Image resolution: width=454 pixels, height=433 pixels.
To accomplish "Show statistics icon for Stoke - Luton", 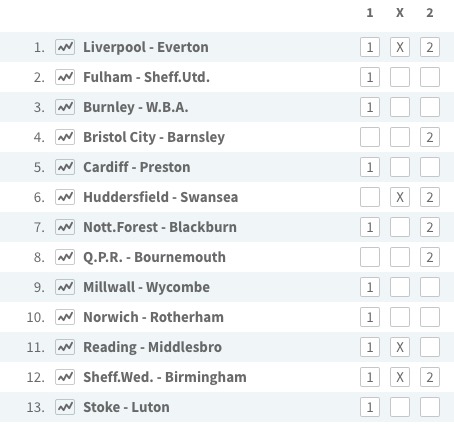I will (65, 407).
